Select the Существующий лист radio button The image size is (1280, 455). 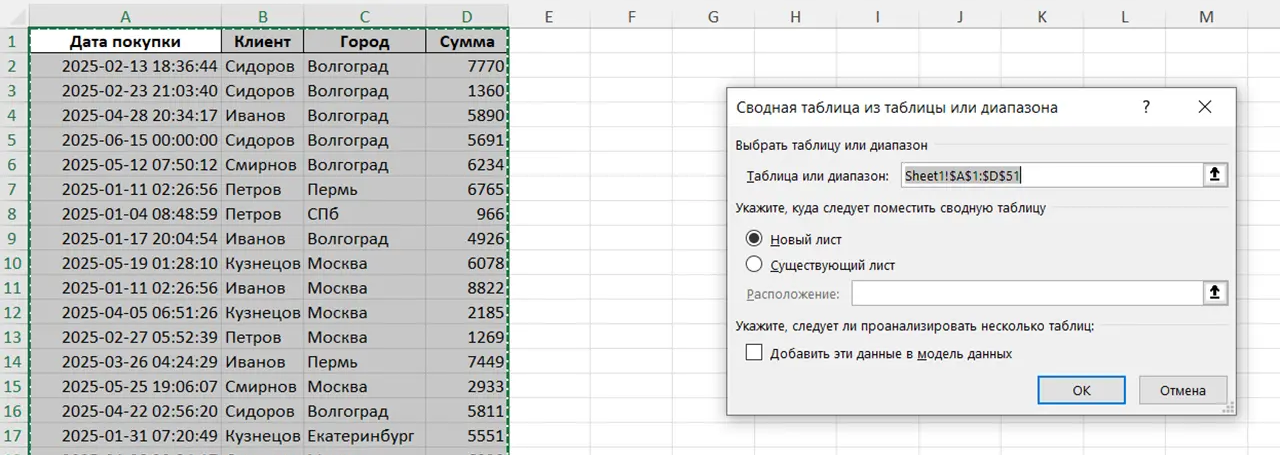click(x=755, y=265)
